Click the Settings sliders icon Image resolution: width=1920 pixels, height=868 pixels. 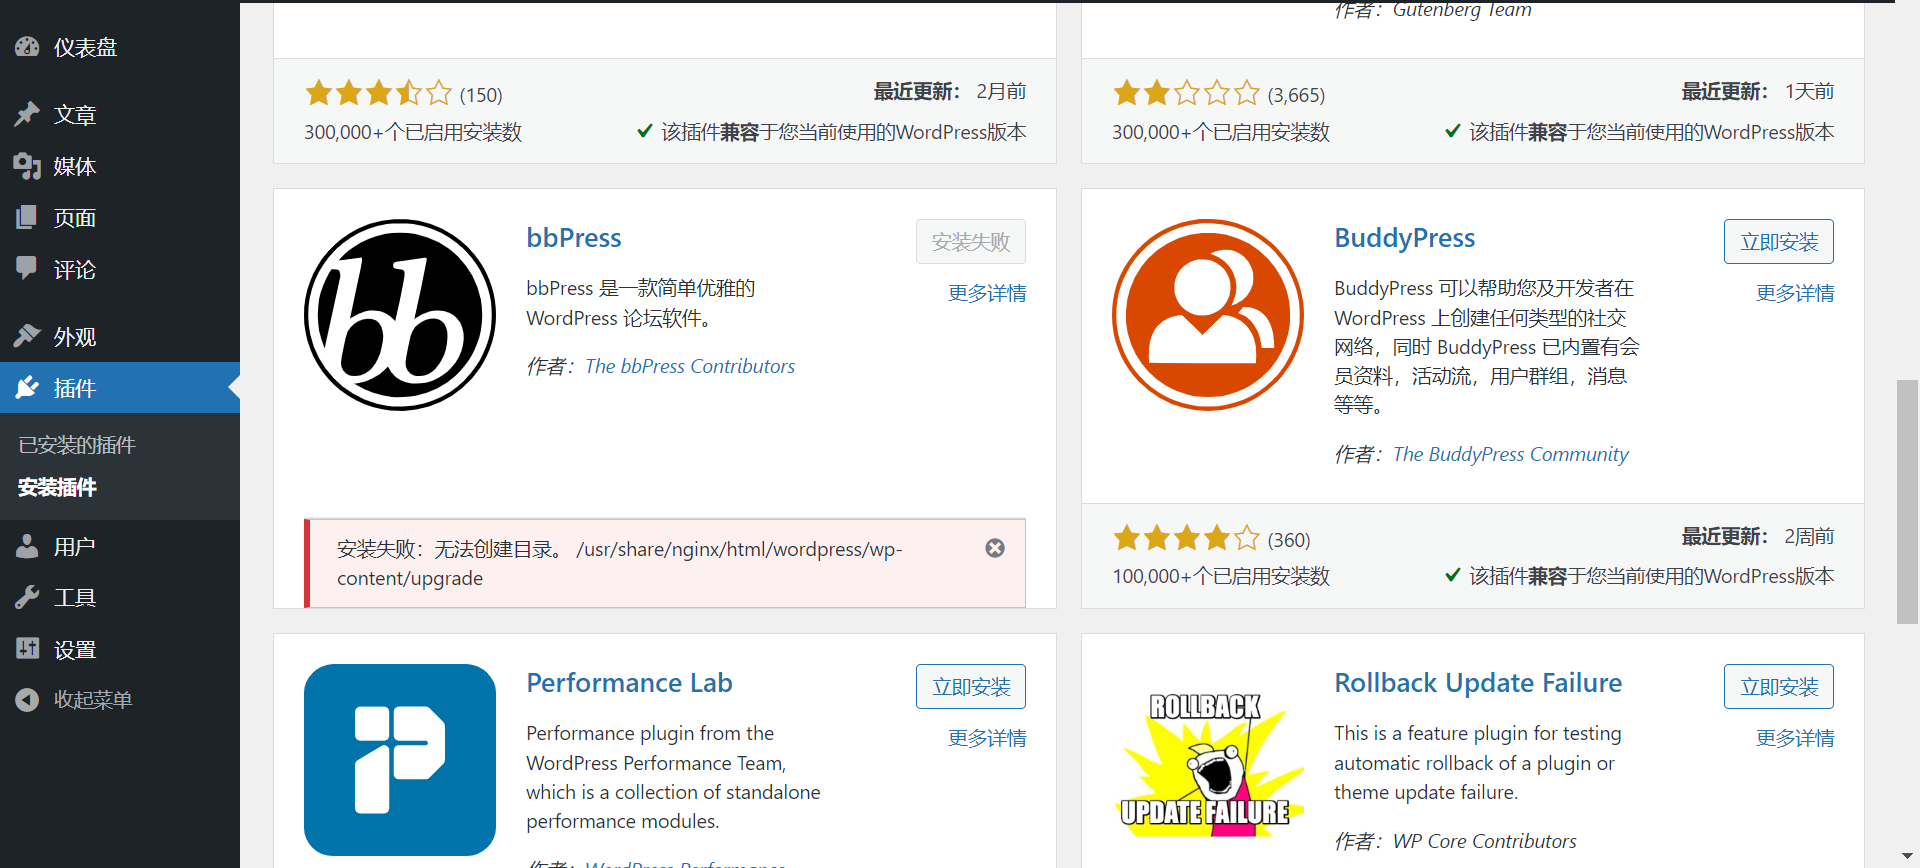pos(27,649)
